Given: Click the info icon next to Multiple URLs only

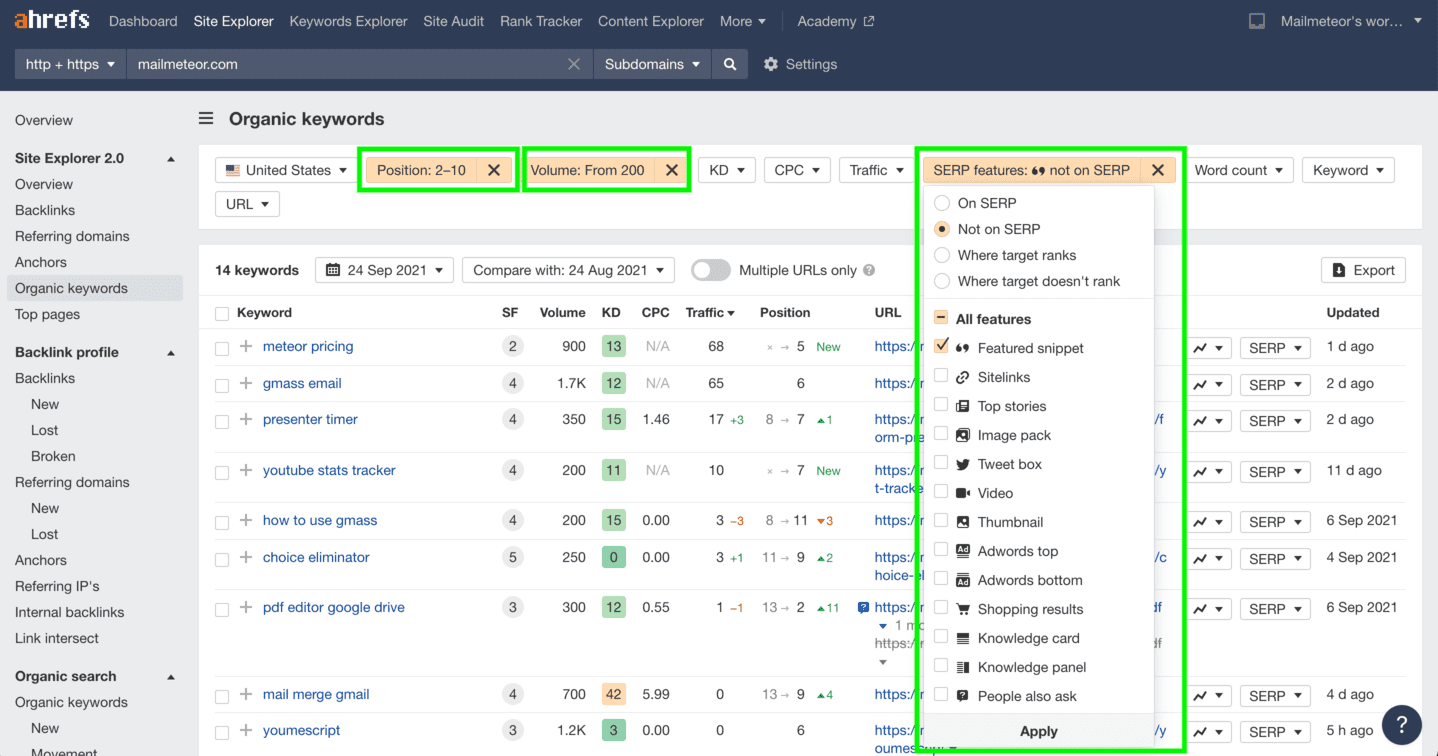Looking at the screenshot, I should (x=869, y=270).
